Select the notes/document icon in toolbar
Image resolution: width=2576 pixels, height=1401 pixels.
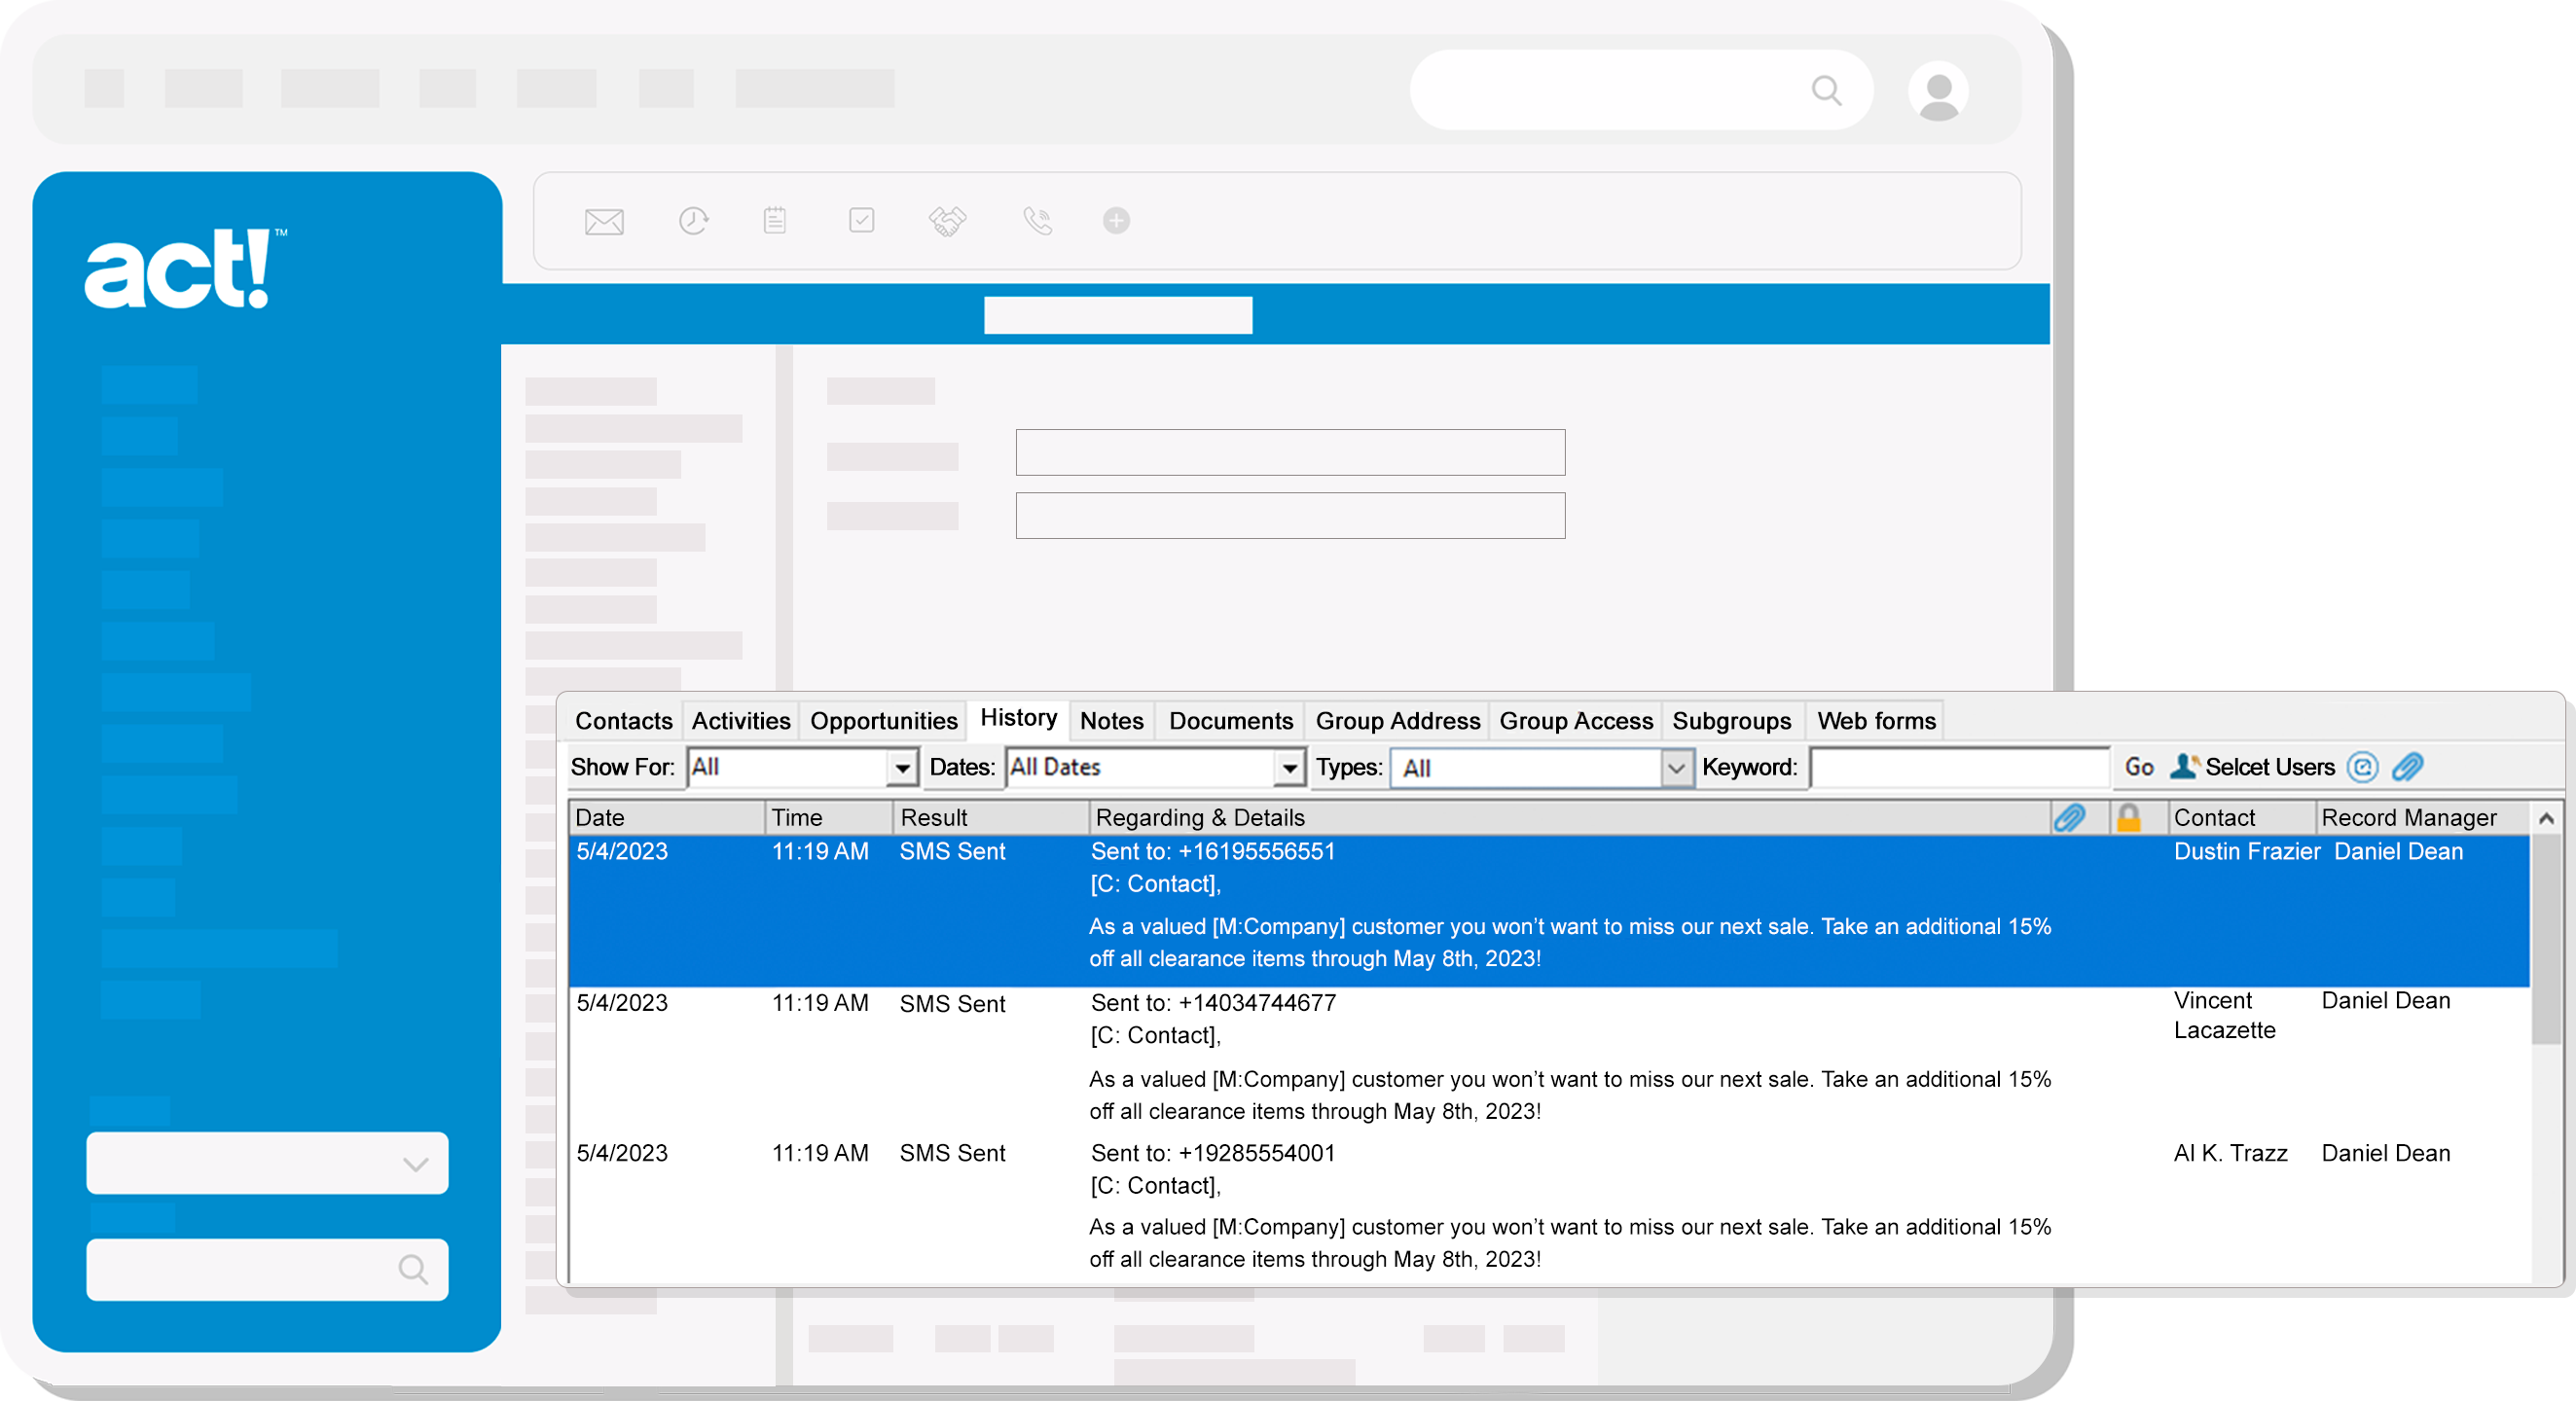(775, 219)
